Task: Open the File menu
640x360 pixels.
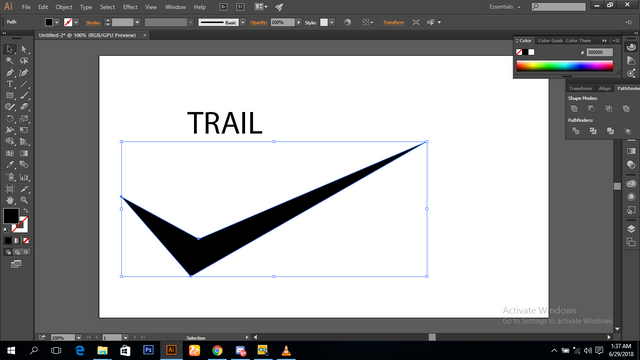Action: (x=26, y=7)
